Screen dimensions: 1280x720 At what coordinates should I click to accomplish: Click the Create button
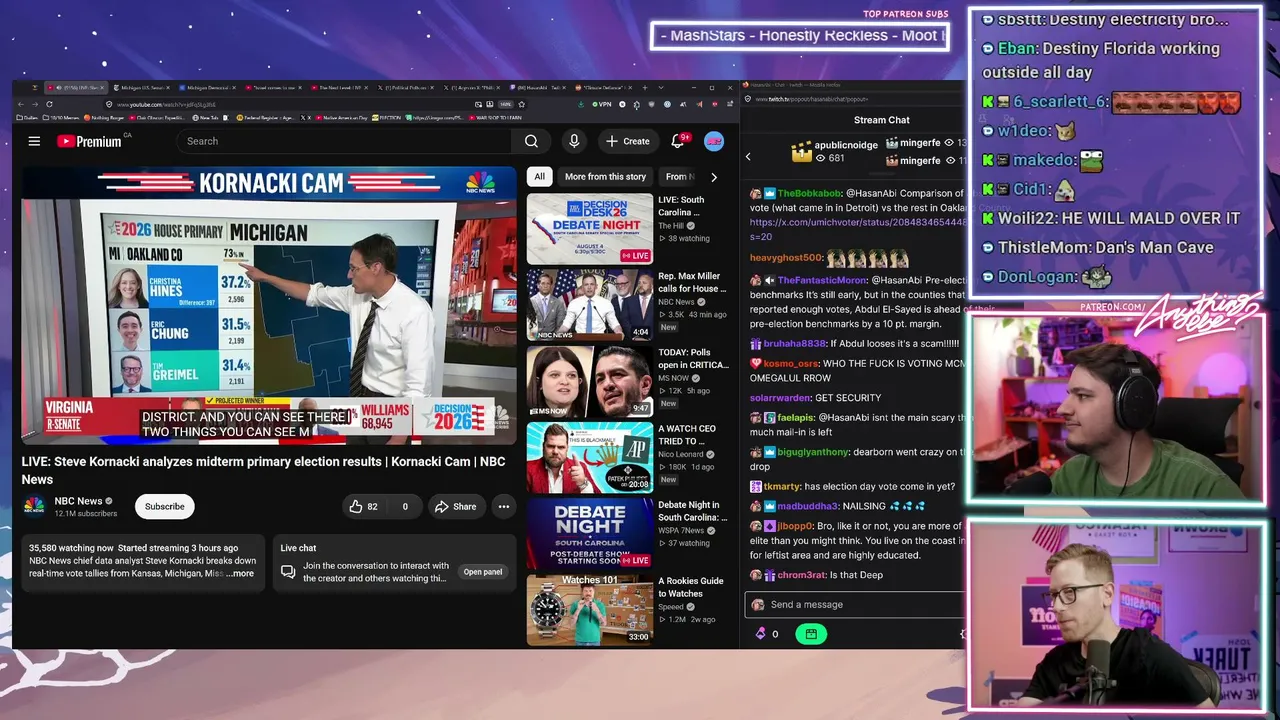[627, 141]
